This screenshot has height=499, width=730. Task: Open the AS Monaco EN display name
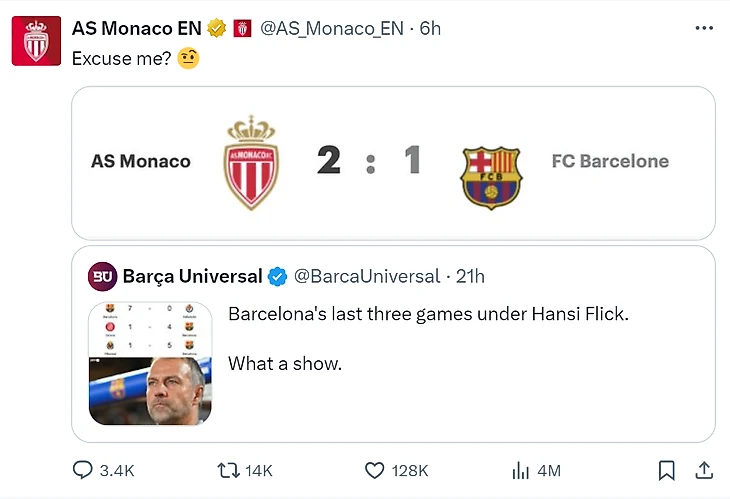tap(137, 29)
